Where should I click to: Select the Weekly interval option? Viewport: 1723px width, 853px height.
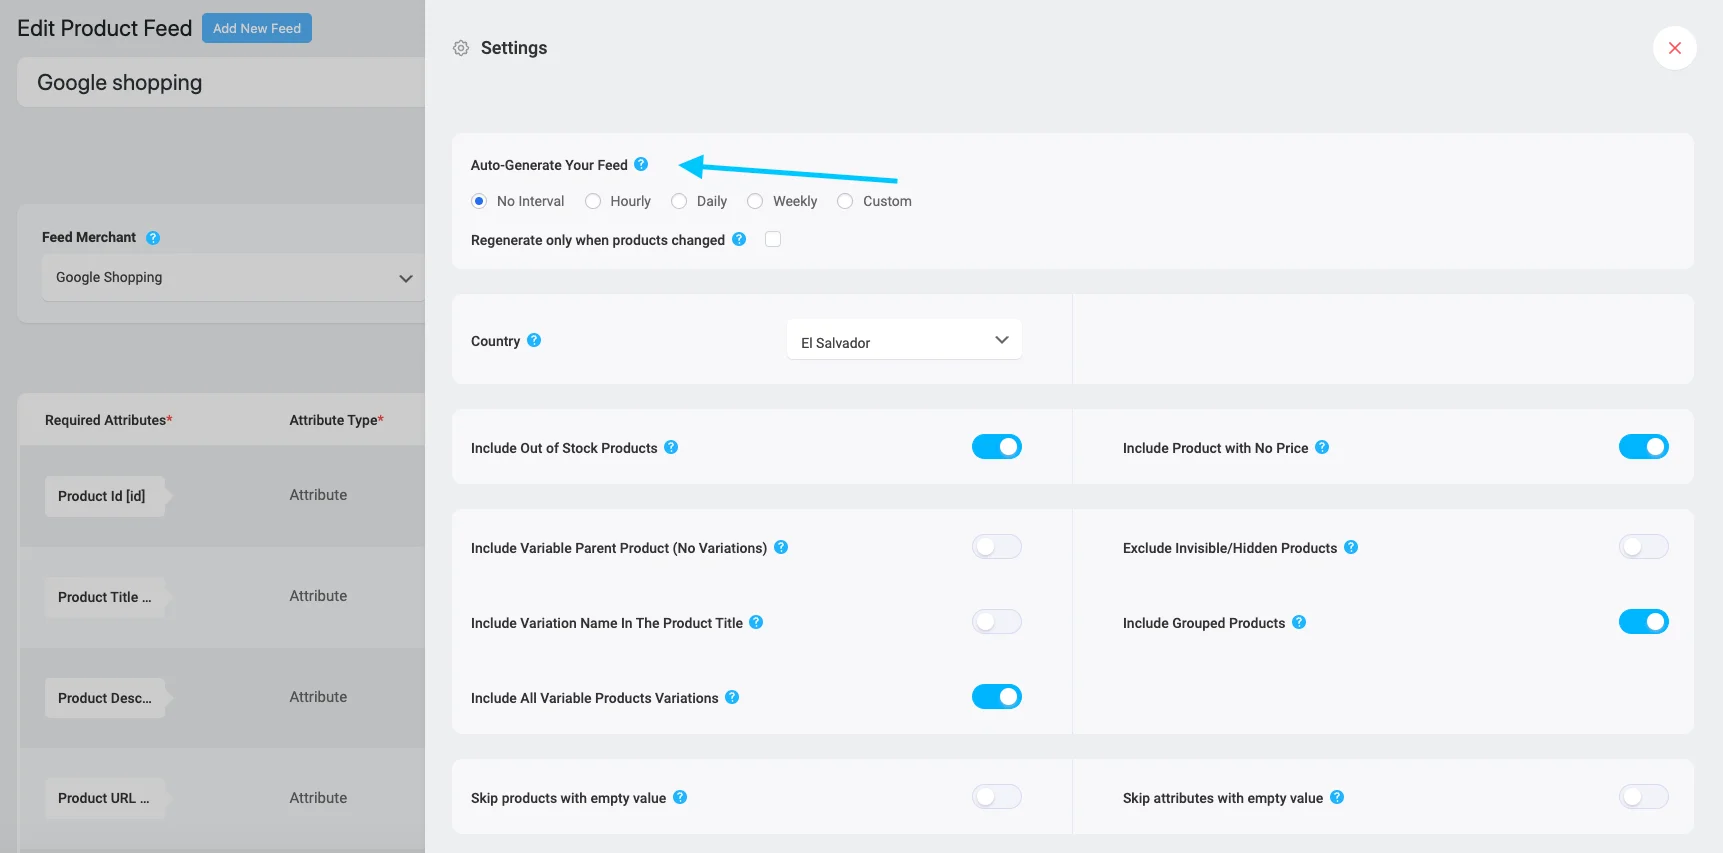click(755, 201)
